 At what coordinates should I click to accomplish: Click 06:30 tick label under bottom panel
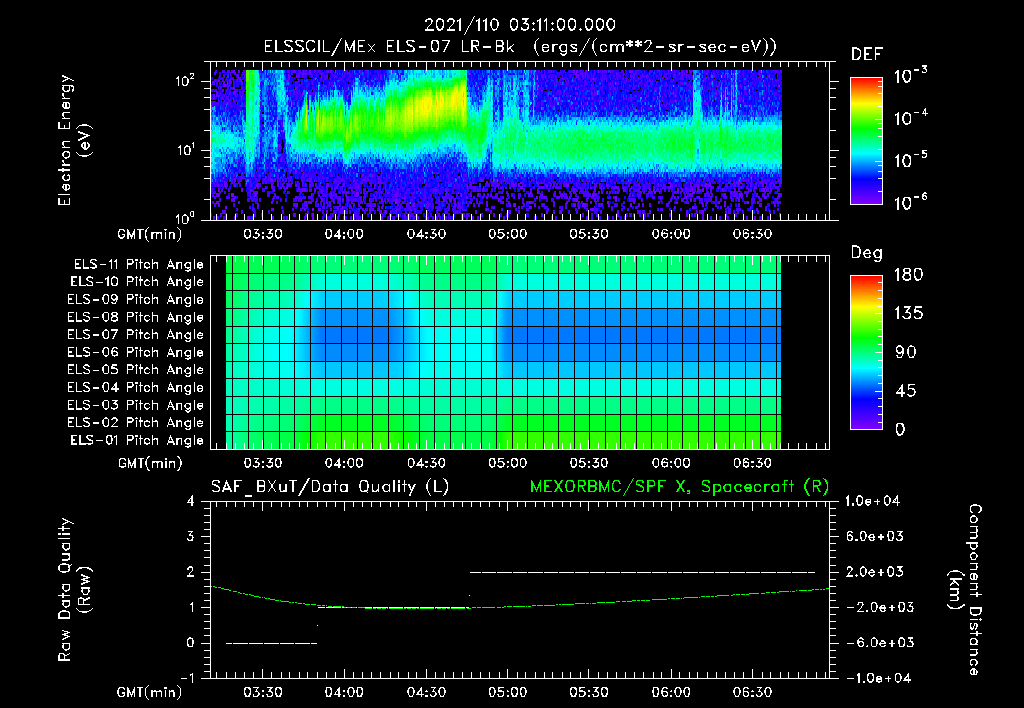[x=752, y=692]
